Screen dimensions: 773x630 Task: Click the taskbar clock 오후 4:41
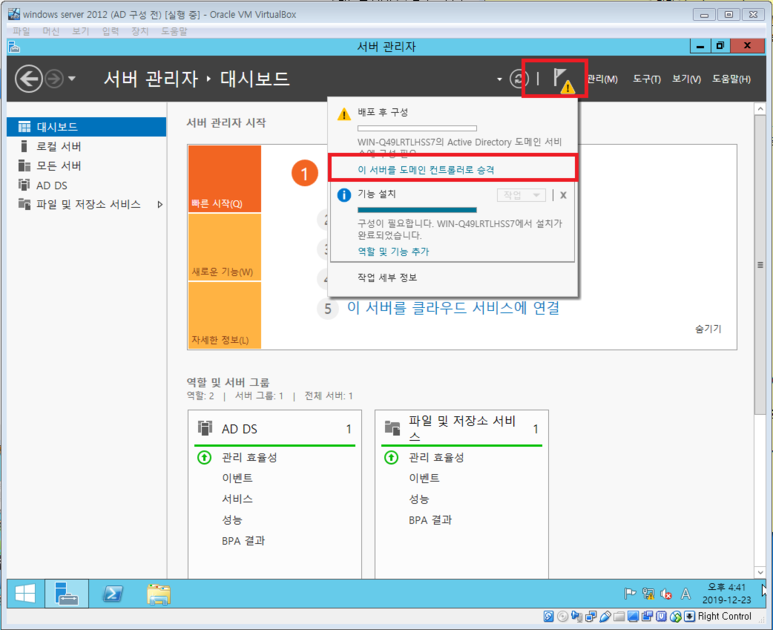[726, 594]
